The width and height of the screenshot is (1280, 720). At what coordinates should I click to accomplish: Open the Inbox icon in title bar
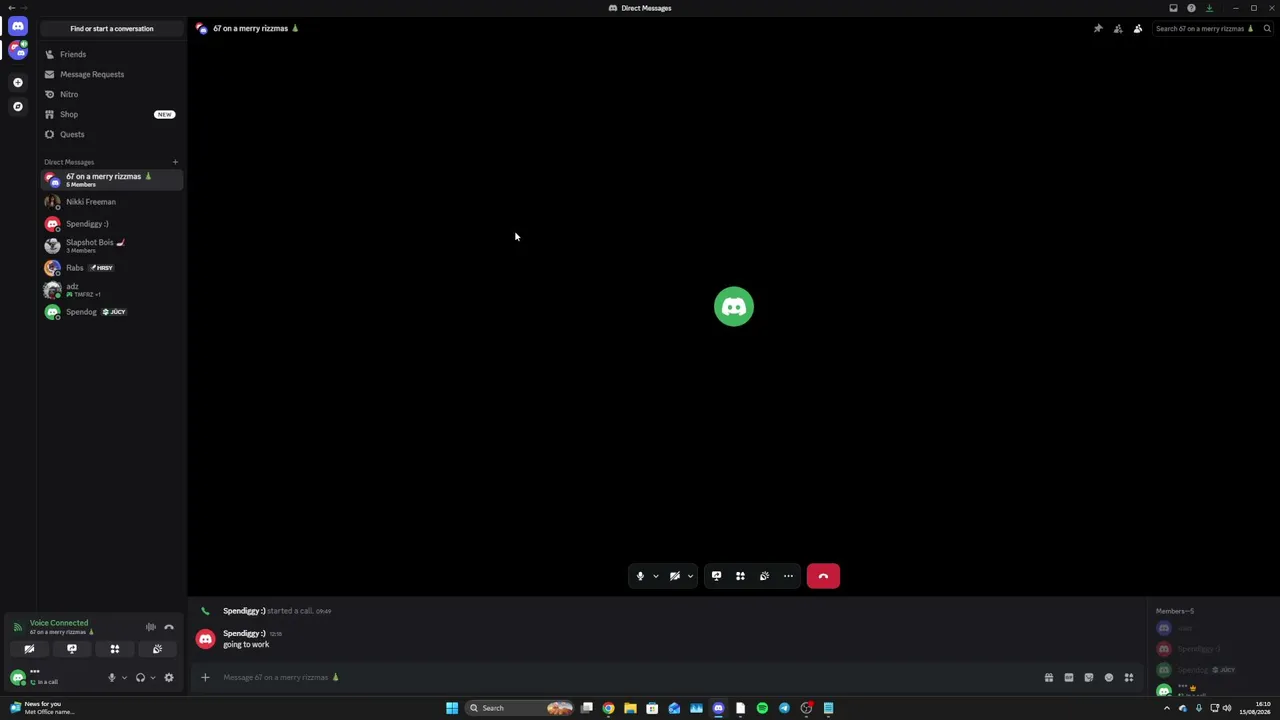click(1173, 8)
